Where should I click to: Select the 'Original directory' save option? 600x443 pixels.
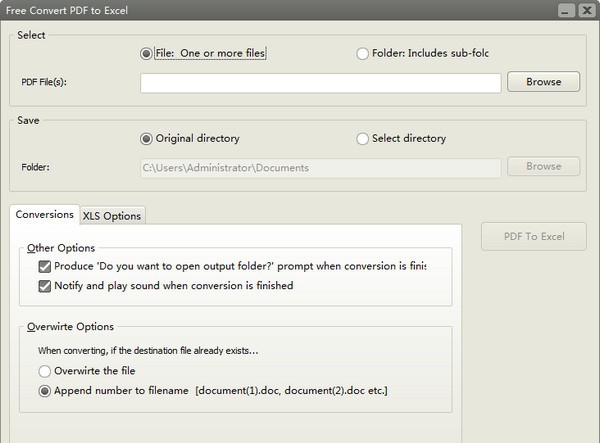[x=147, y=139]
